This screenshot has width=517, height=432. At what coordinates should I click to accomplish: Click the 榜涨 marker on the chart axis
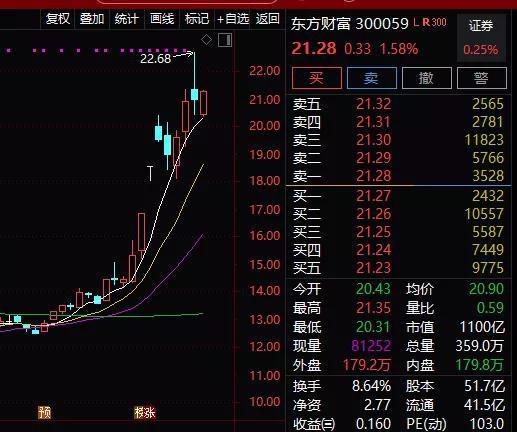coord(145,413)
